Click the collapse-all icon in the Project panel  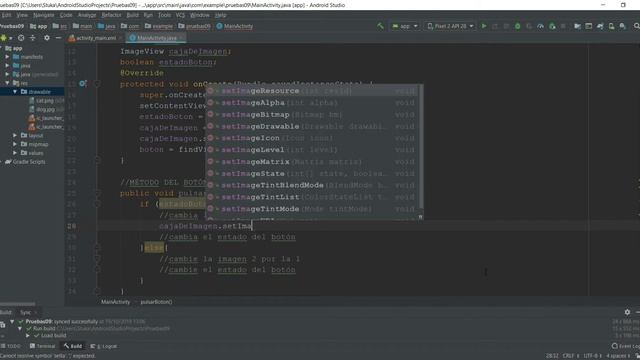(33, 38)
